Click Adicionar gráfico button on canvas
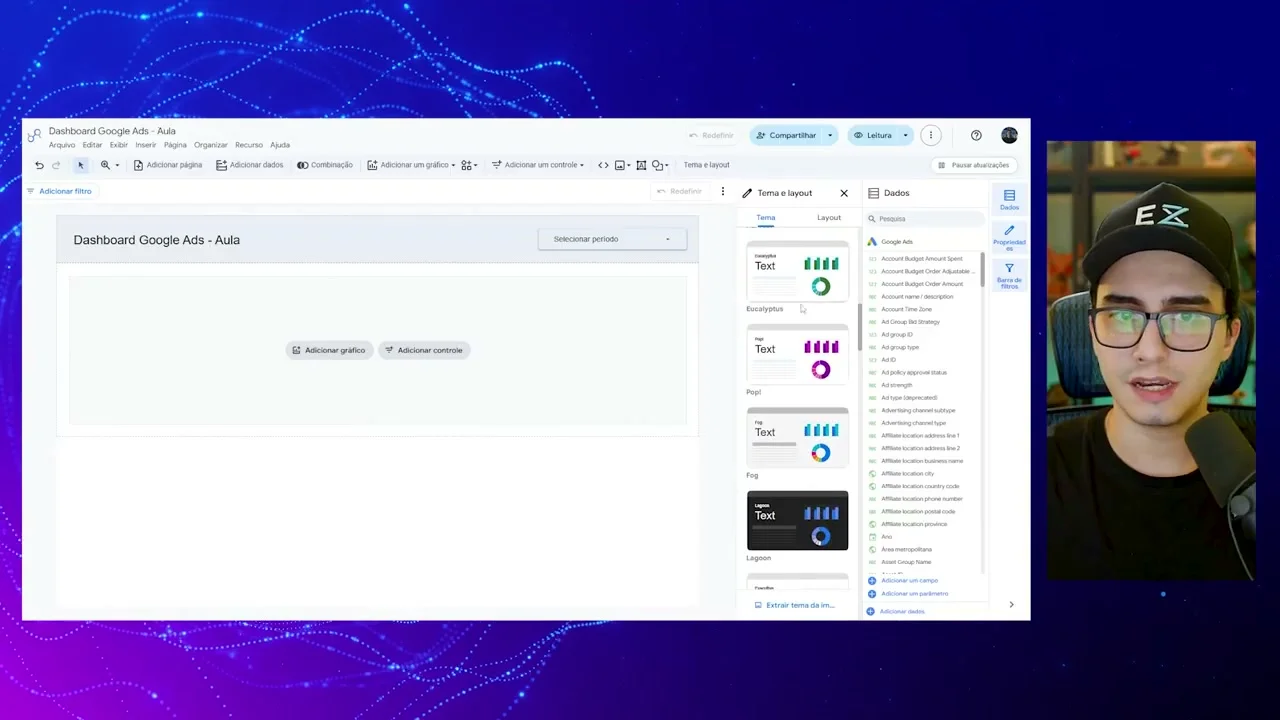The width and height of the screenshot is (1280, 720). point(329,350)
